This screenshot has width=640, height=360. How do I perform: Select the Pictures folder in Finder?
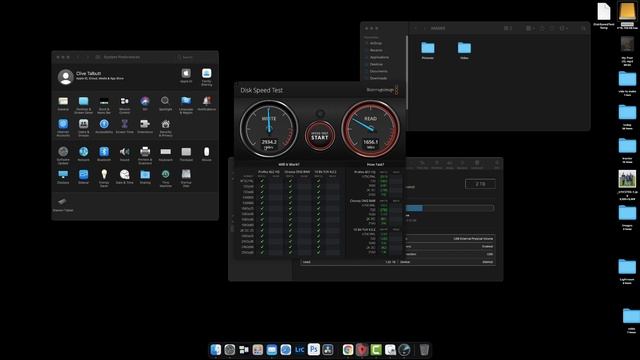pos(427,51)
